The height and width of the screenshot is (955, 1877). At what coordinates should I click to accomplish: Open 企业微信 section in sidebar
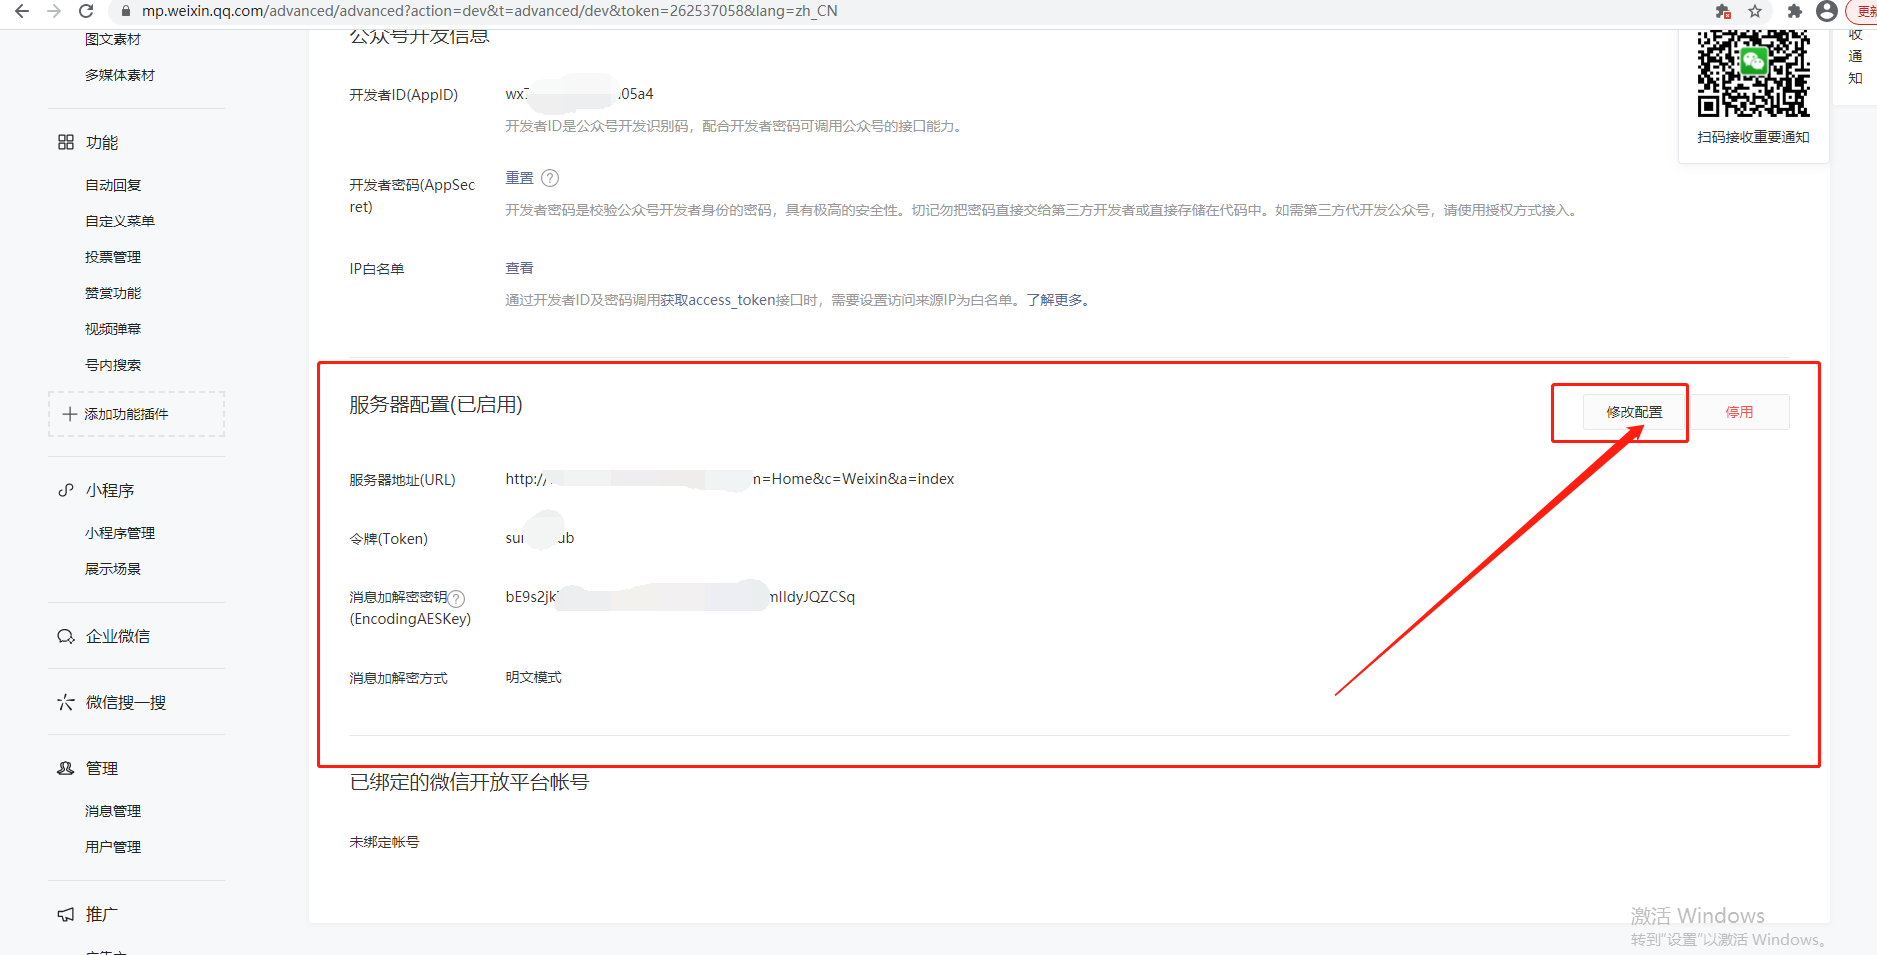117,636
